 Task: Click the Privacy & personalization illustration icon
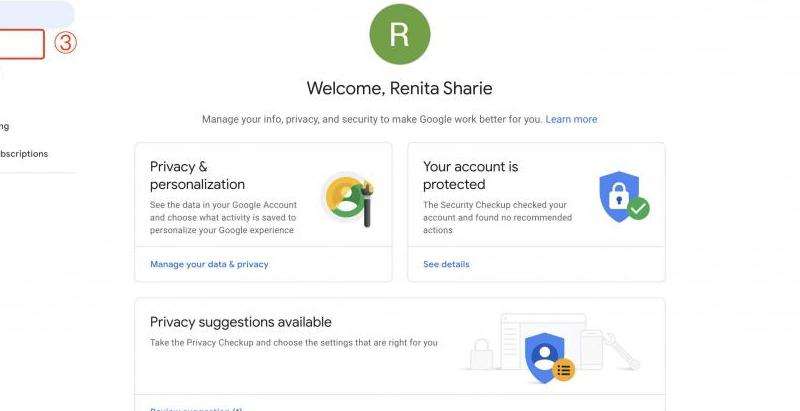(348, 197)
